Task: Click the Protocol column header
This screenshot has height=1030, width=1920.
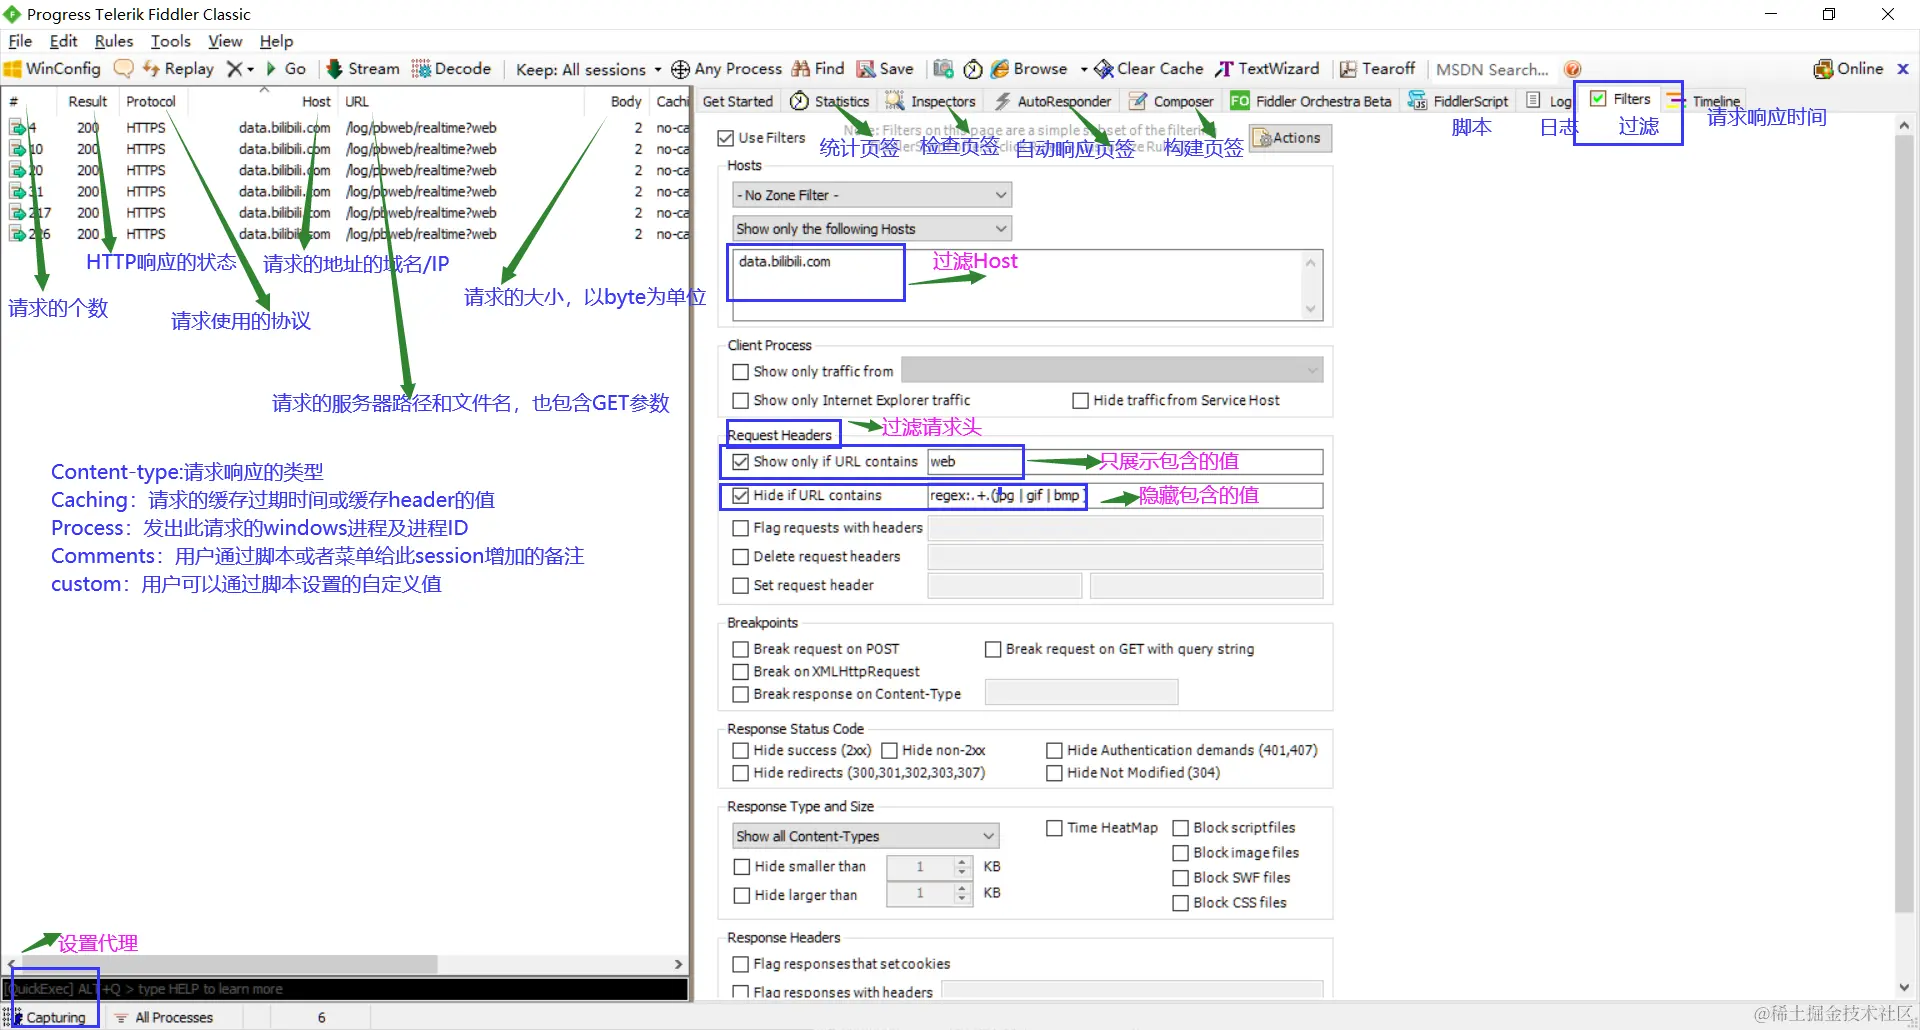Action: 151,101
